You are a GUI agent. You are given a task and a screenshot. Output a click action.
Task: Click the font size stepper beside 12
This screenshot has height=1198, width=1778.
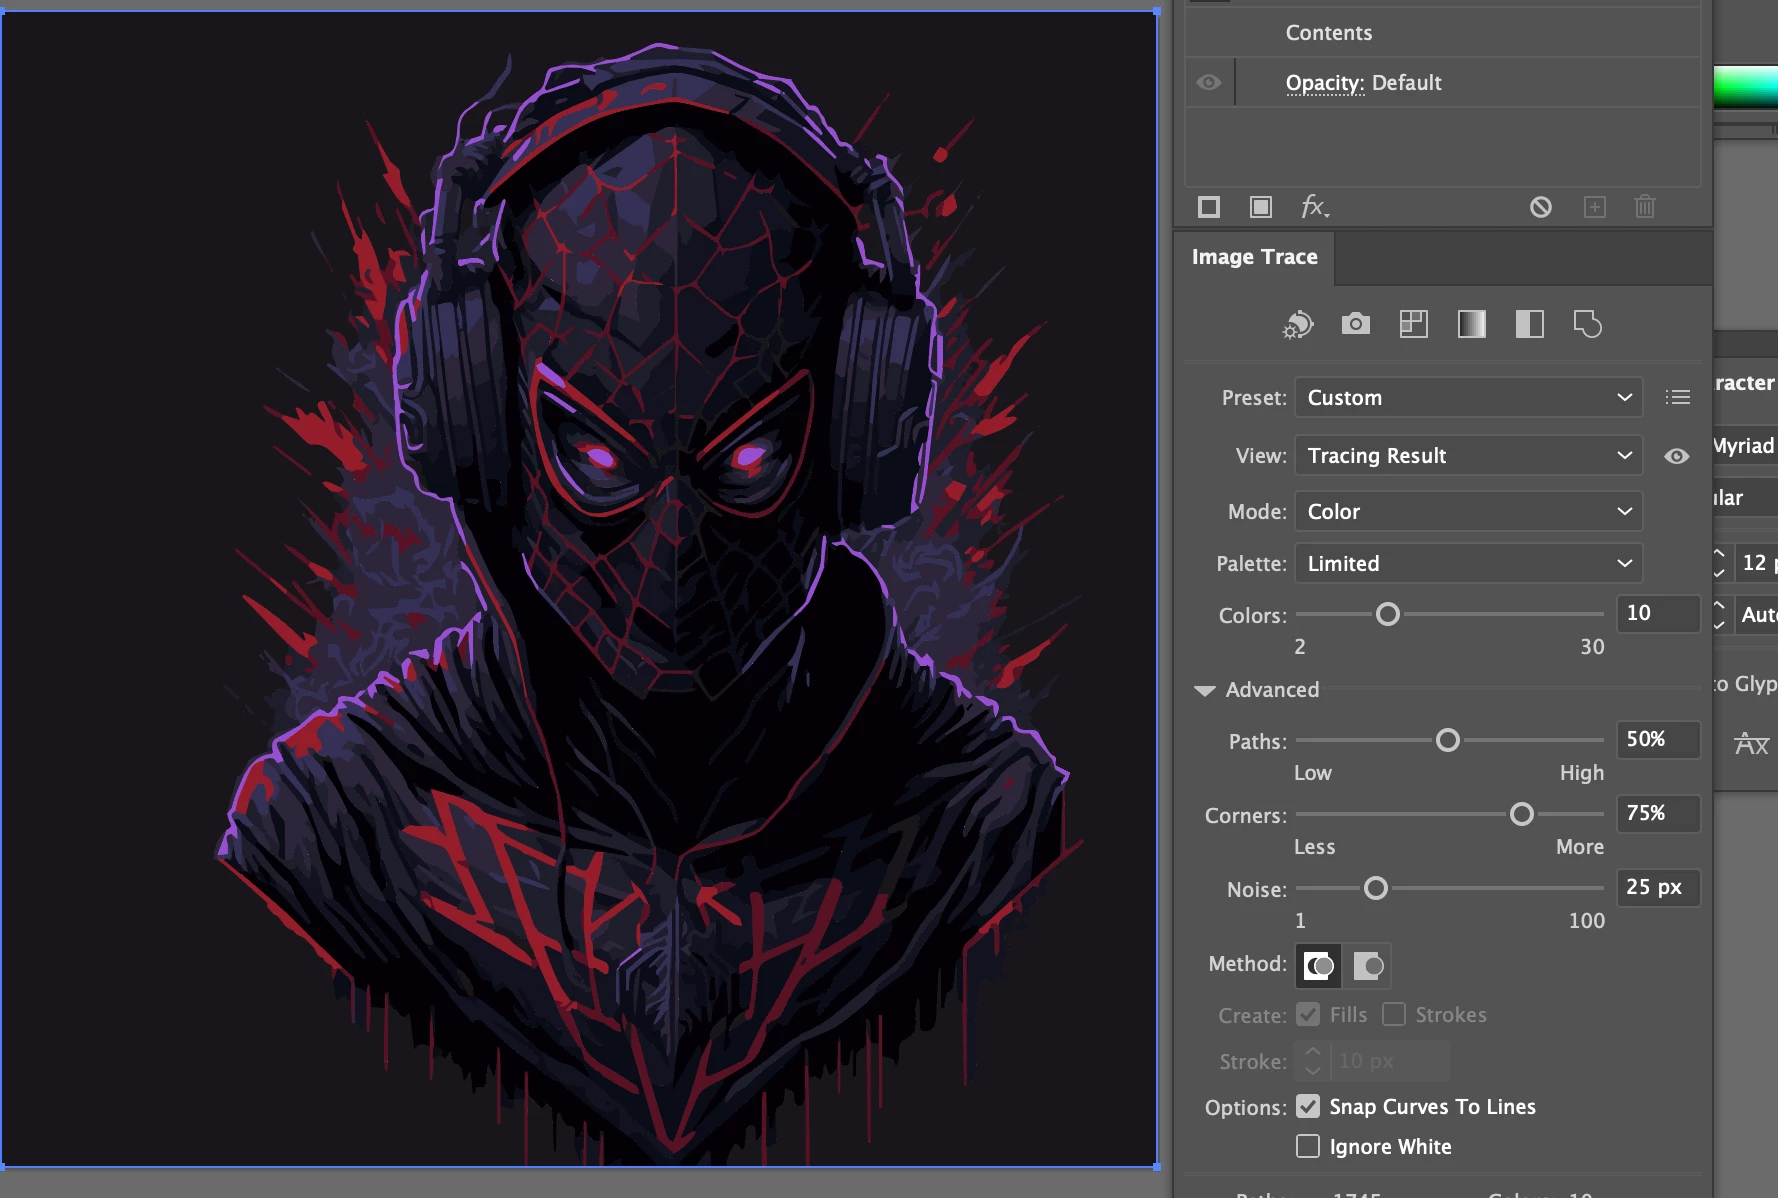point(1720,563)
